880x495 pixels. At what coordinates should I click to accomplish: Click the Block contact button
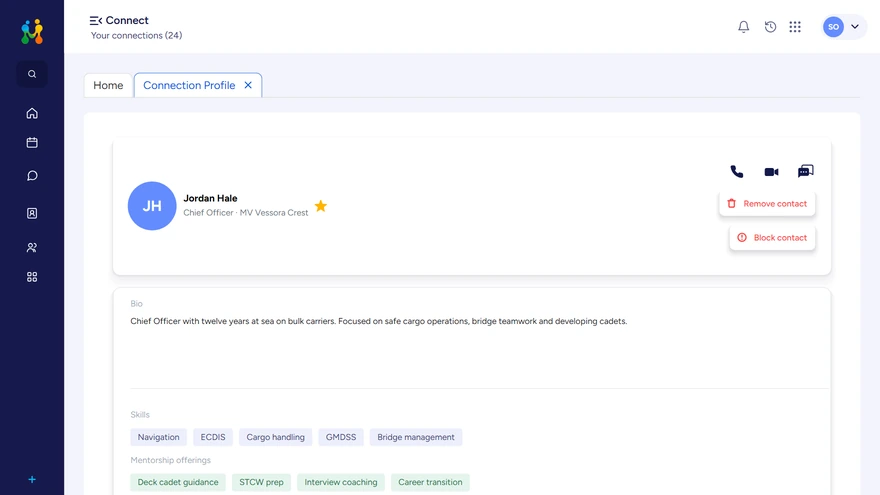click(x=772, y=237)
